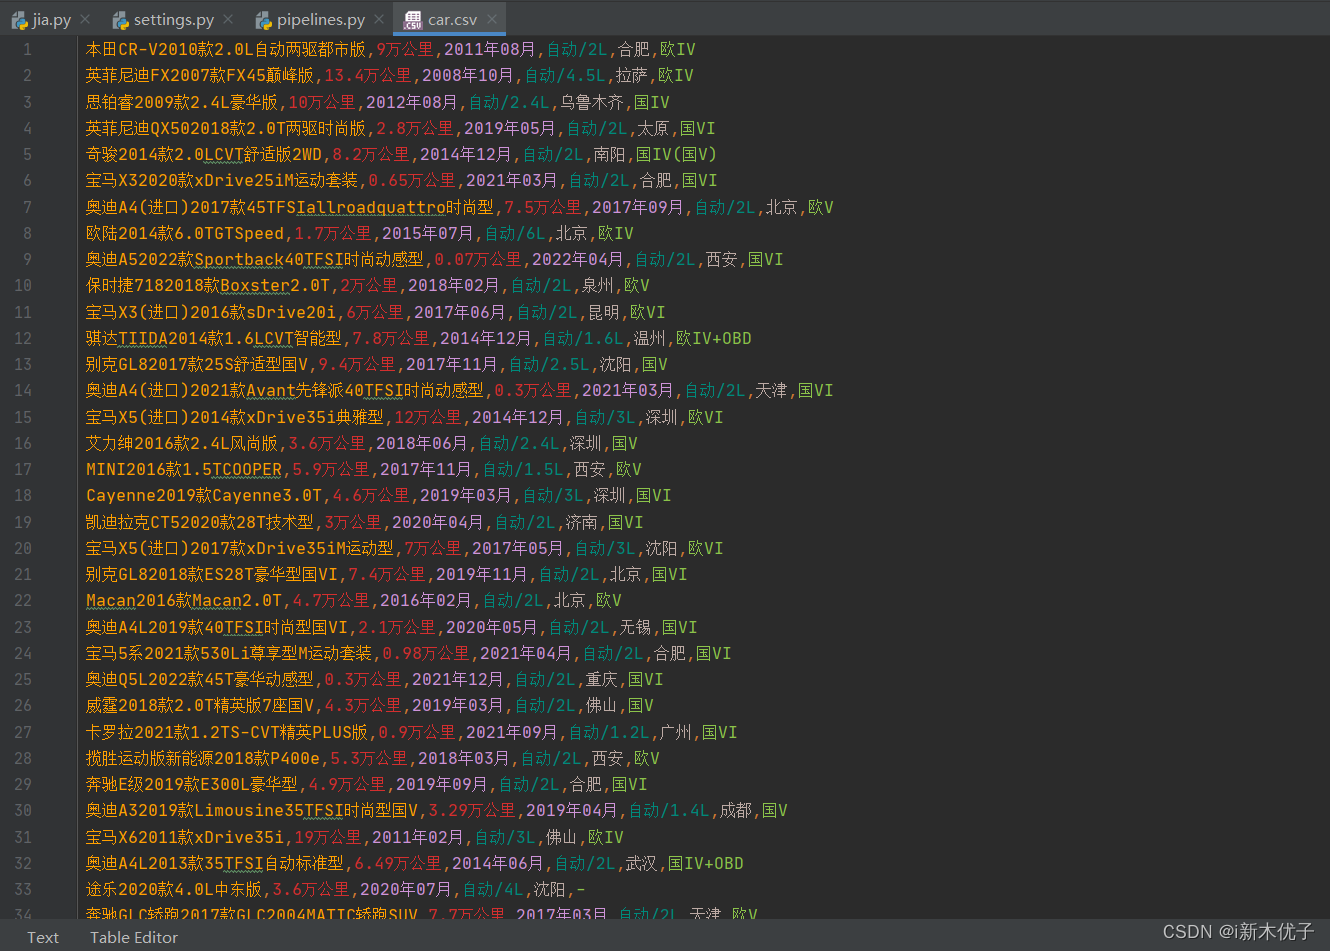Switch to the jia.py tab

(x=51, y=19)
